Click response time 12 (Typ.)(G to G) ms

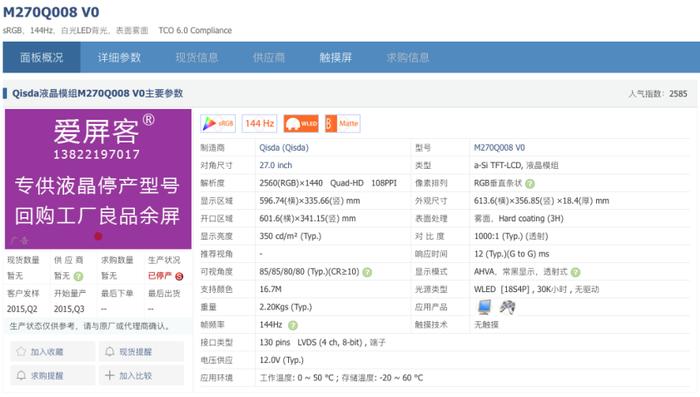coord(512,254)
